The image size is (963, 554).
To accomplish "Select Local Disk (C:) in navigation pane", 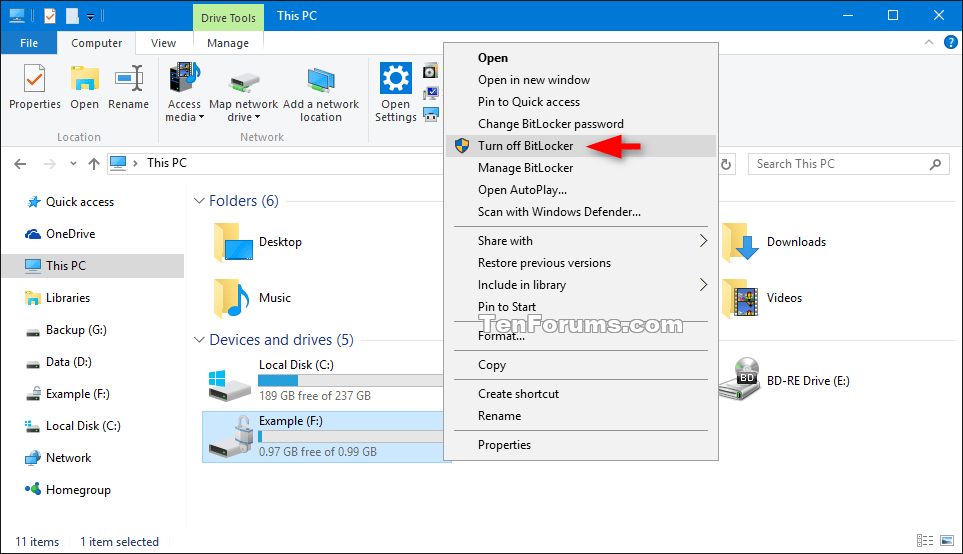I will (83, 426).
